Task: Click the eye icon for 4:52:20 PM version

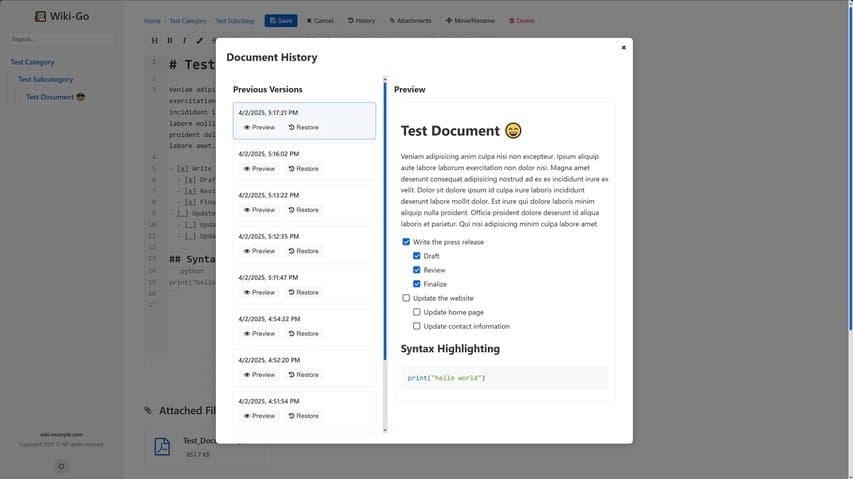Action: click(x=247, y=375)
